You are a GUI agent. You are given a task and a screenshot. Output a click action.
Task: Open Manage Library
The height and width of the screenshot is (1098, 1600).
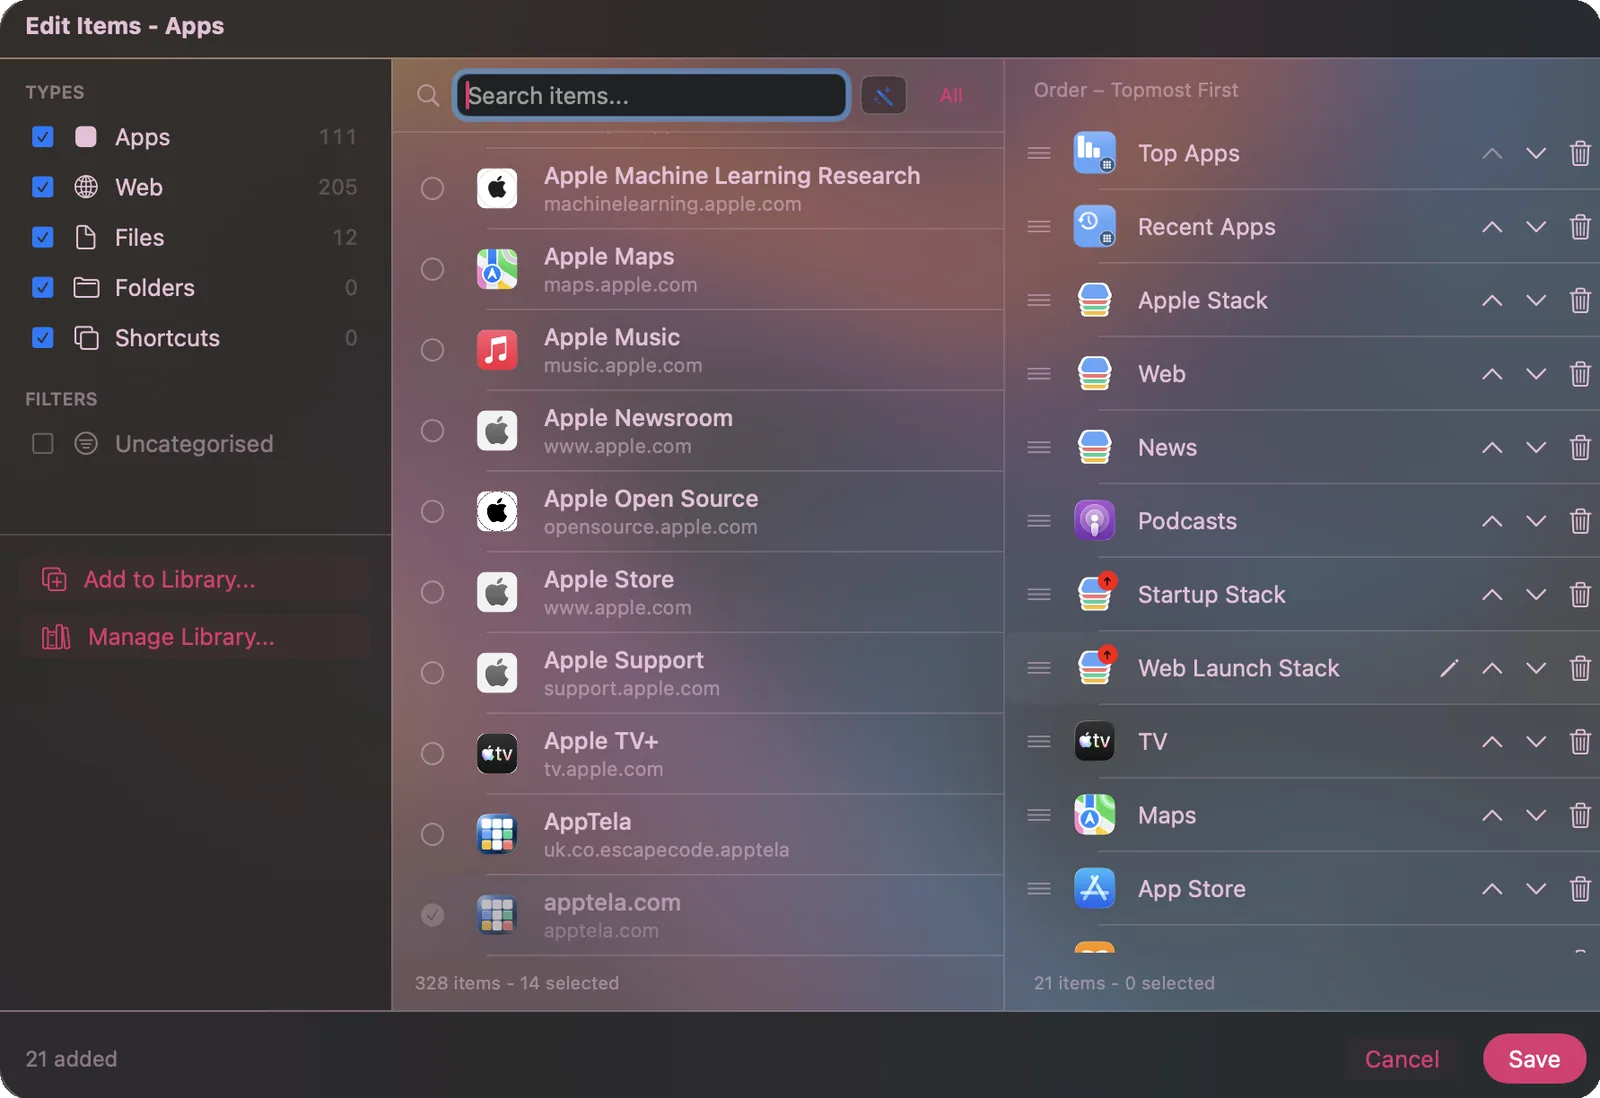194,637
